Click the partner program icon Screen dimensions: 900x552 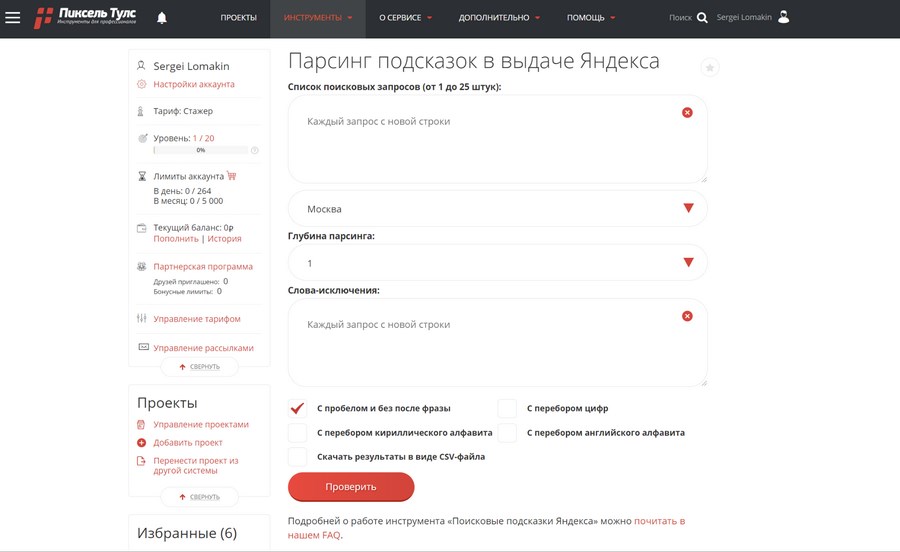[141, 266]
